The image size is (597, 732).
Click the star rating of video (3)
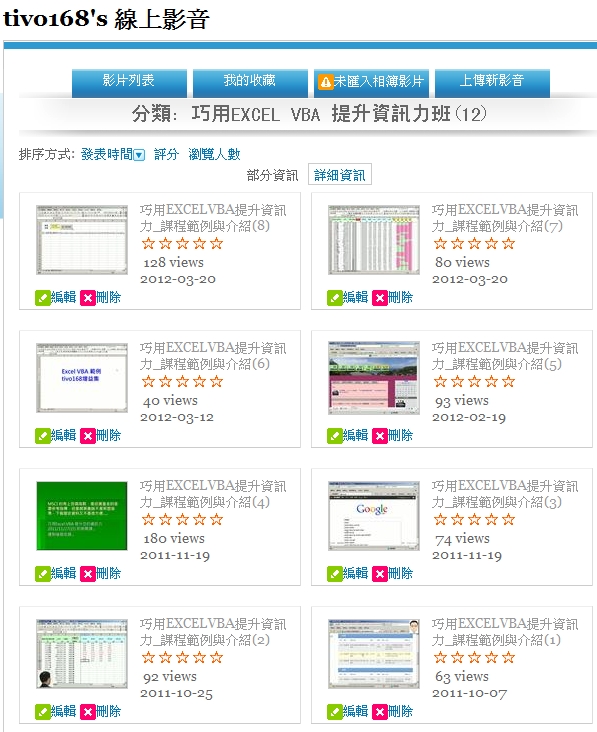(x=474, y=519)
